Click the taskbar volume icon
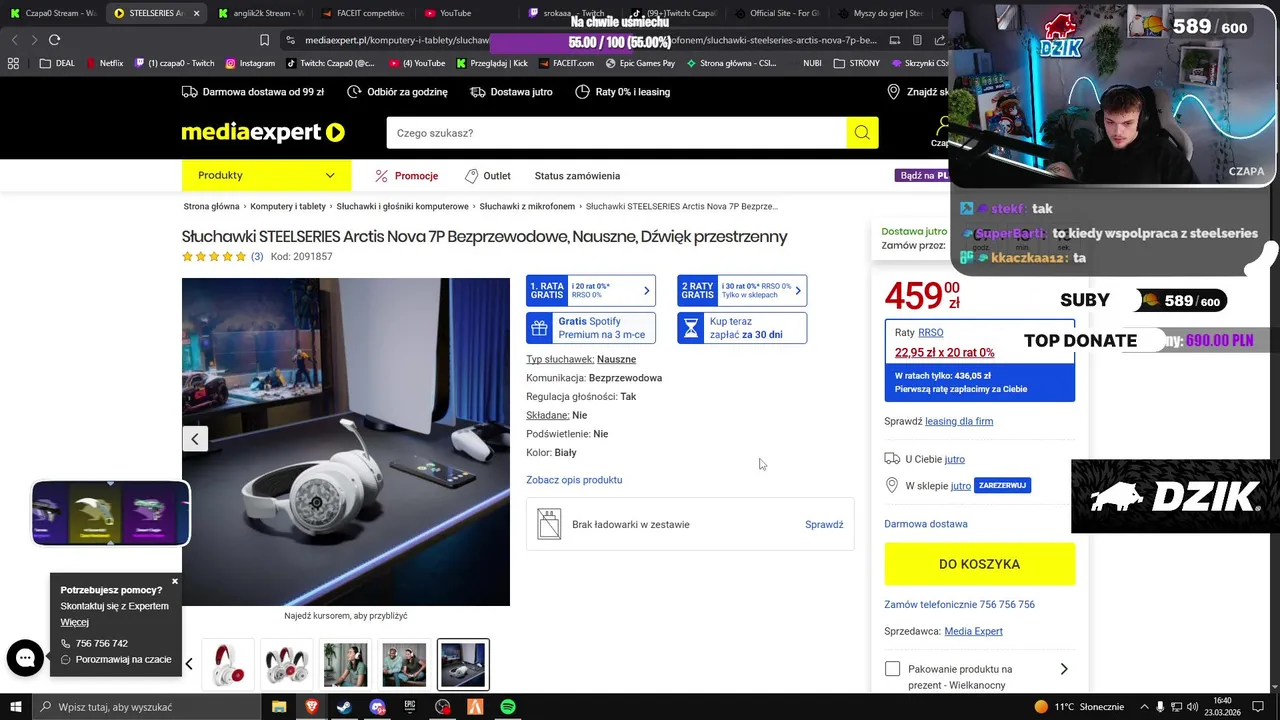 (1192, 707)
